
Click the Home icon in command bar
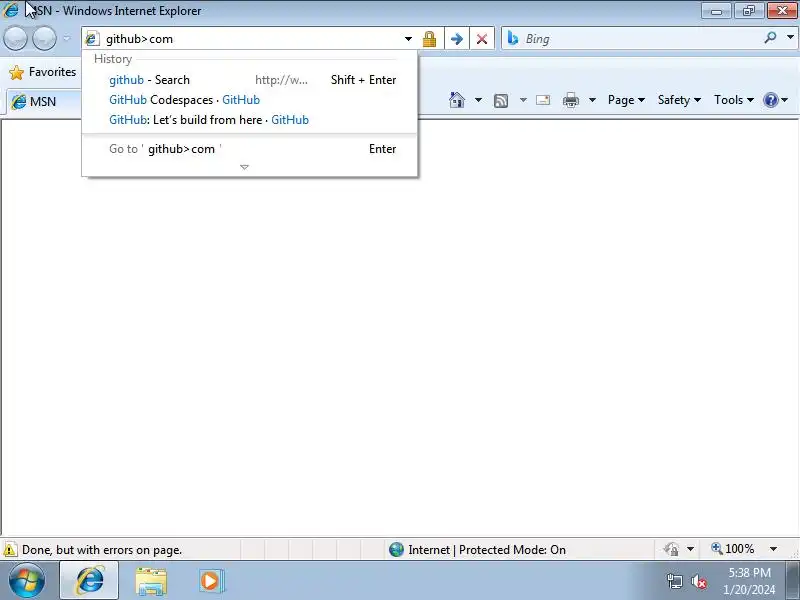tap(457, 100)
